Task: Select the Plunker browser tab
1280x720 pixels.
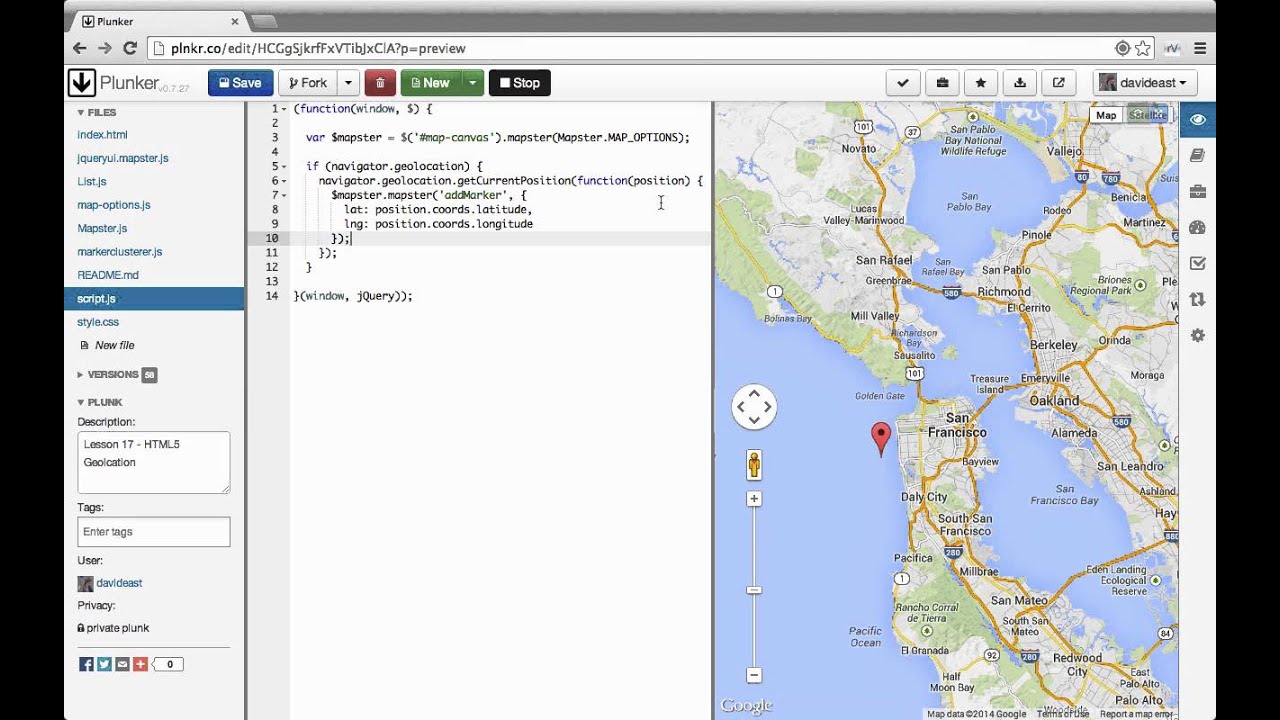Action: (x=160, y=21)
